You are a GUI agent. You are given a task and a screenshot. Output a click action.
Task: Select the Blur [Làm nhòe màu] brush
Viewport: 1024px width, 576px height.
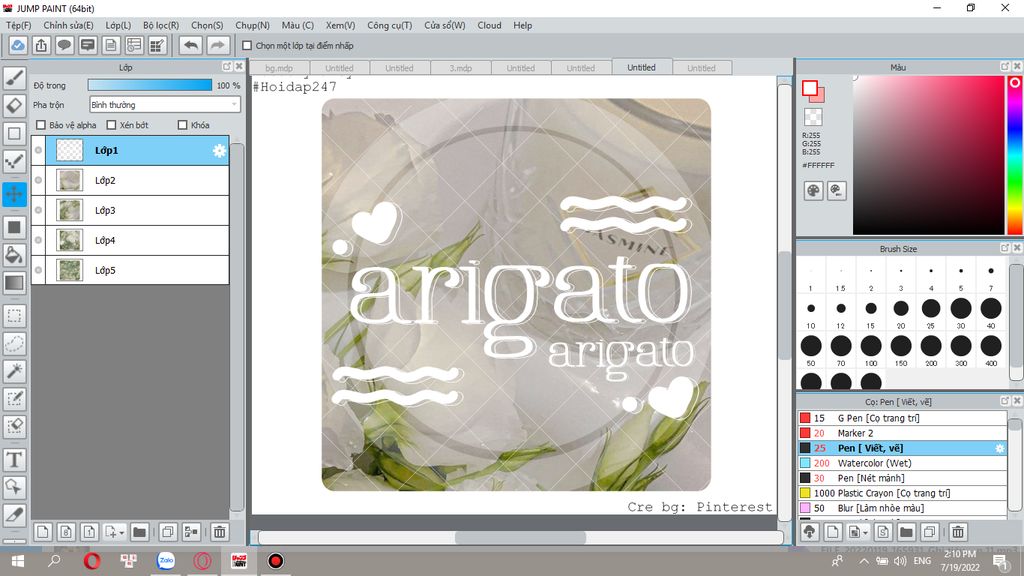(903, 508)
